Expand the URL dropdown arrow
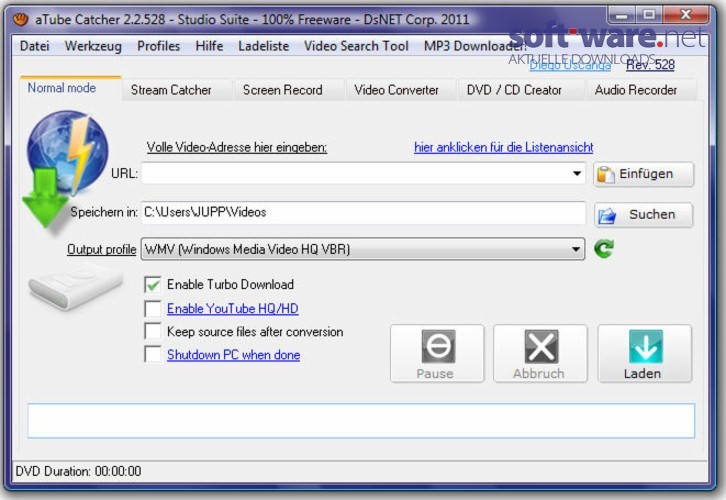The image size is (726, 500). pyautogui.click(x=576, y=174)
